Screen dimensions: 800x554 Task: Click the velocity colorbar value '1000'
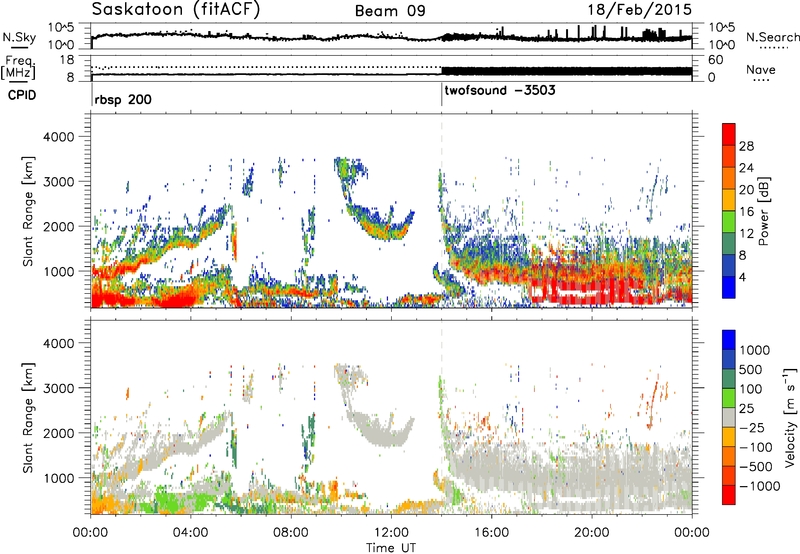point(755,350)
